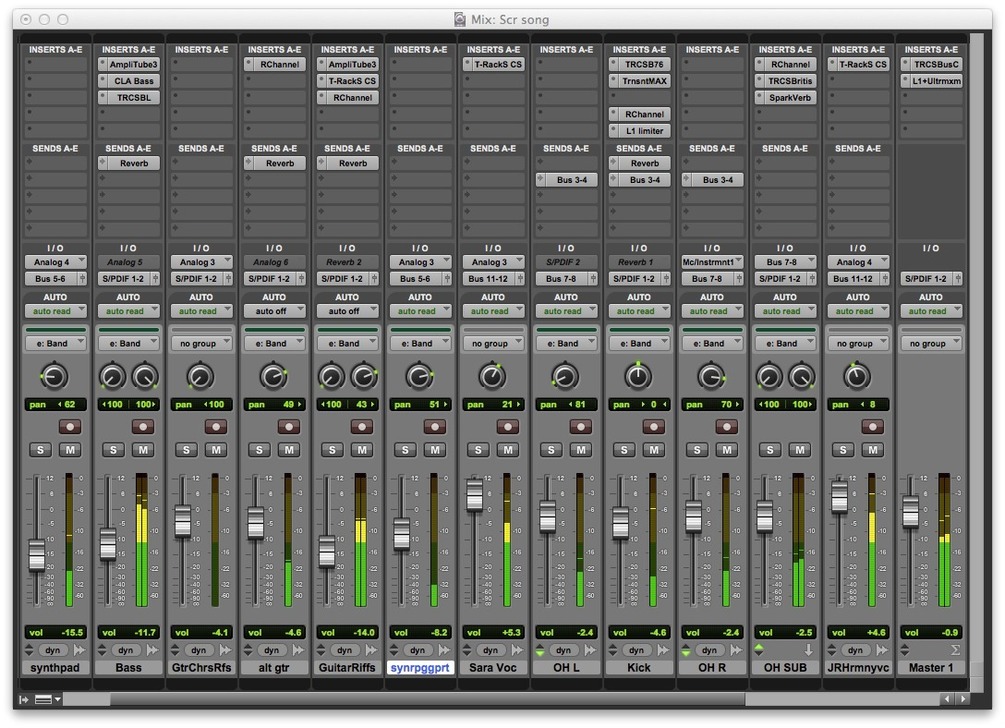Click the right pan knob on OH SUB
The image size is (1005, 728).
point(801,377)
